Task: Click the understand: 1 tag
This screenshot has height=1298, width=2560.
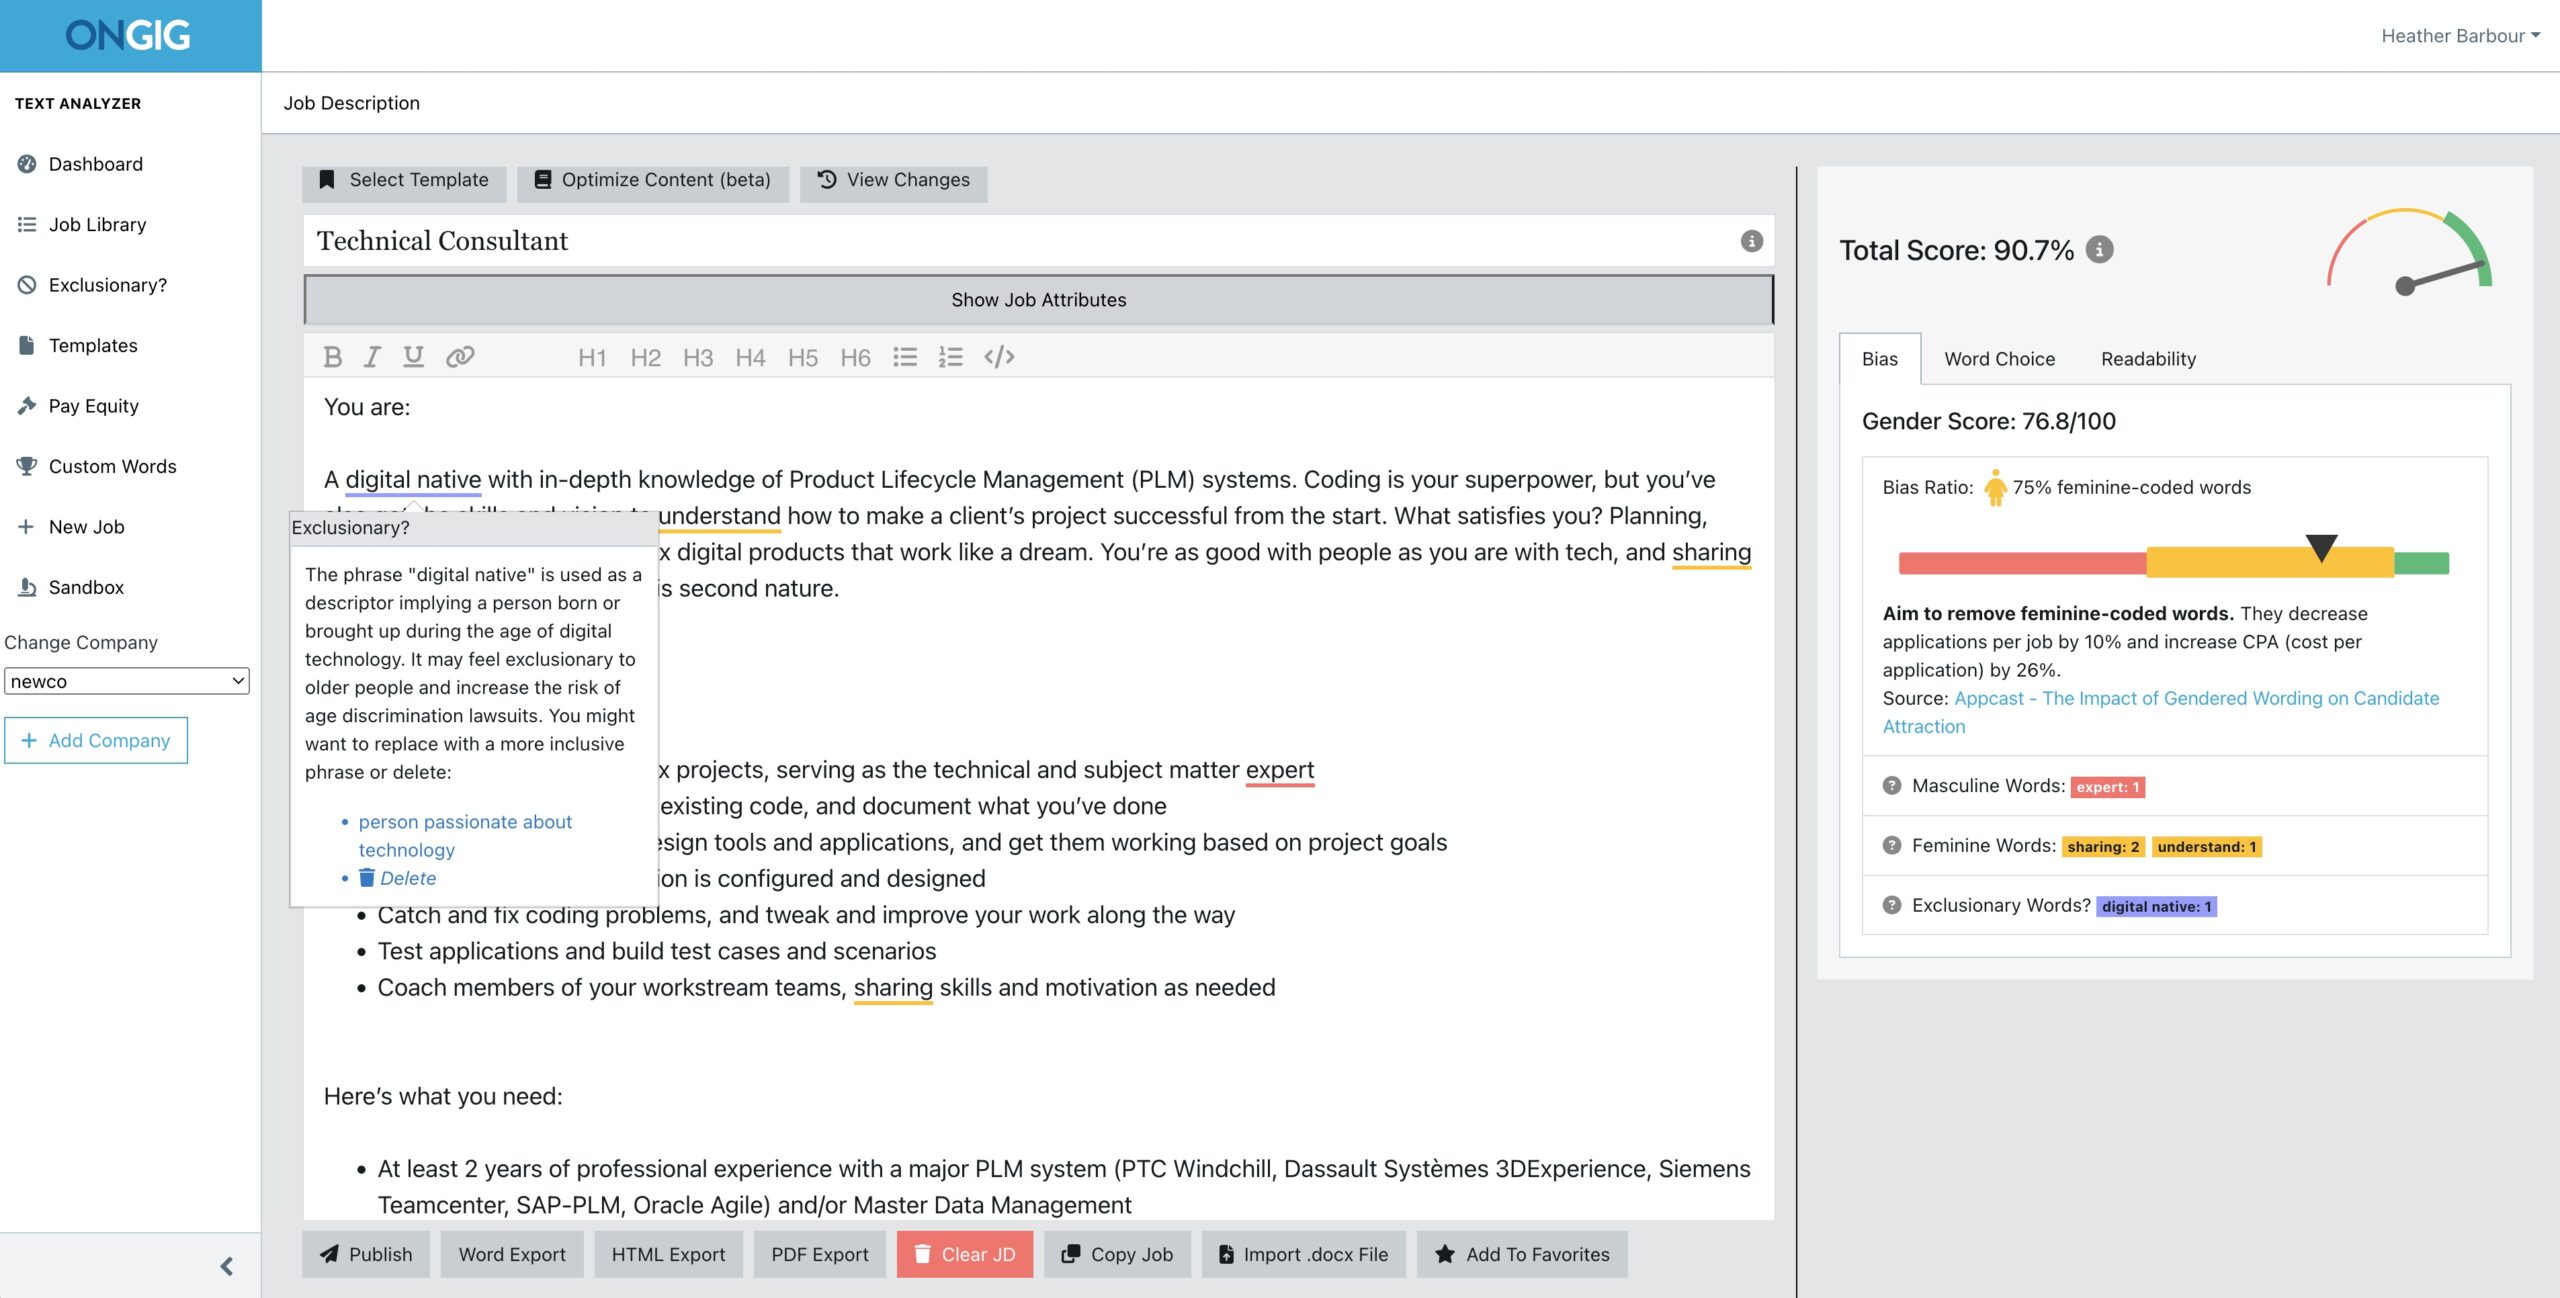Action: coord(2206,847)
